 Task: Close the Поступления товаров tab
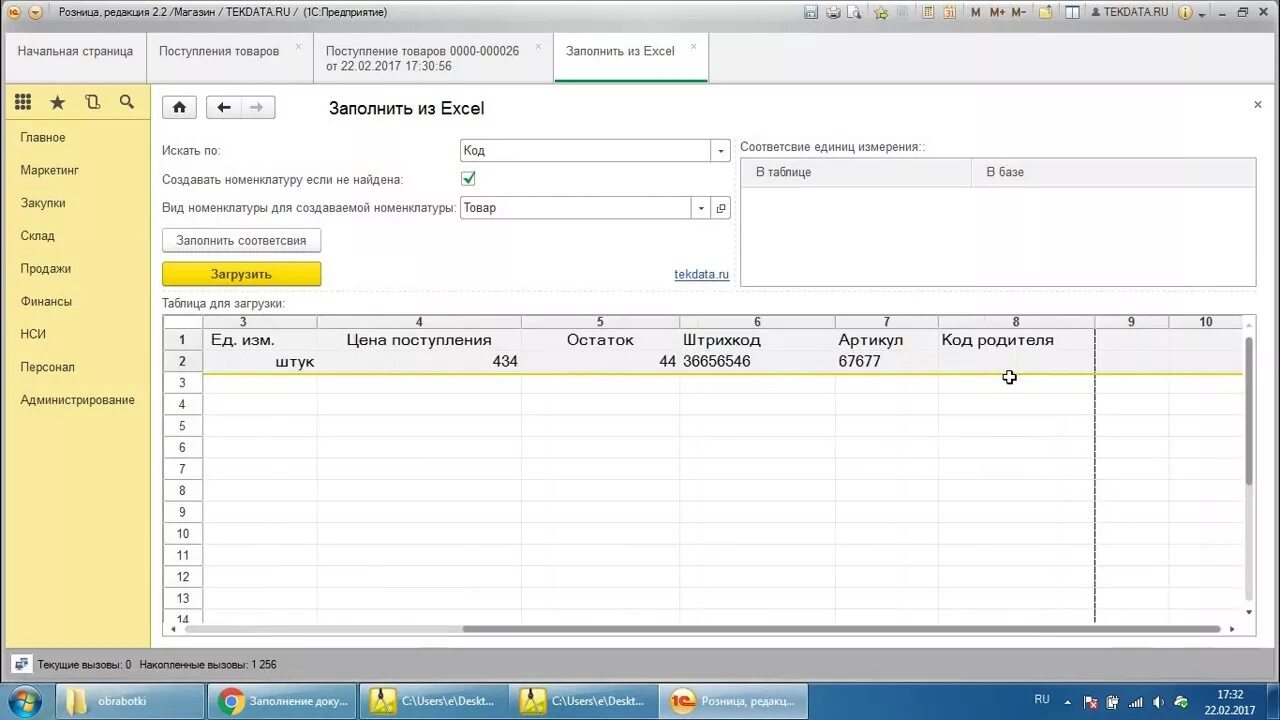(x=298, y=46)
